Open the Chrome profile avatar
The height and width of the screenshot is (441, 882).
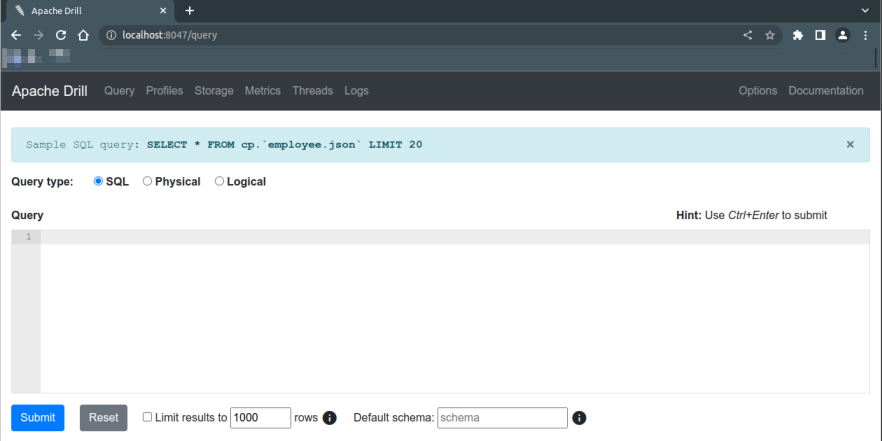842,35
